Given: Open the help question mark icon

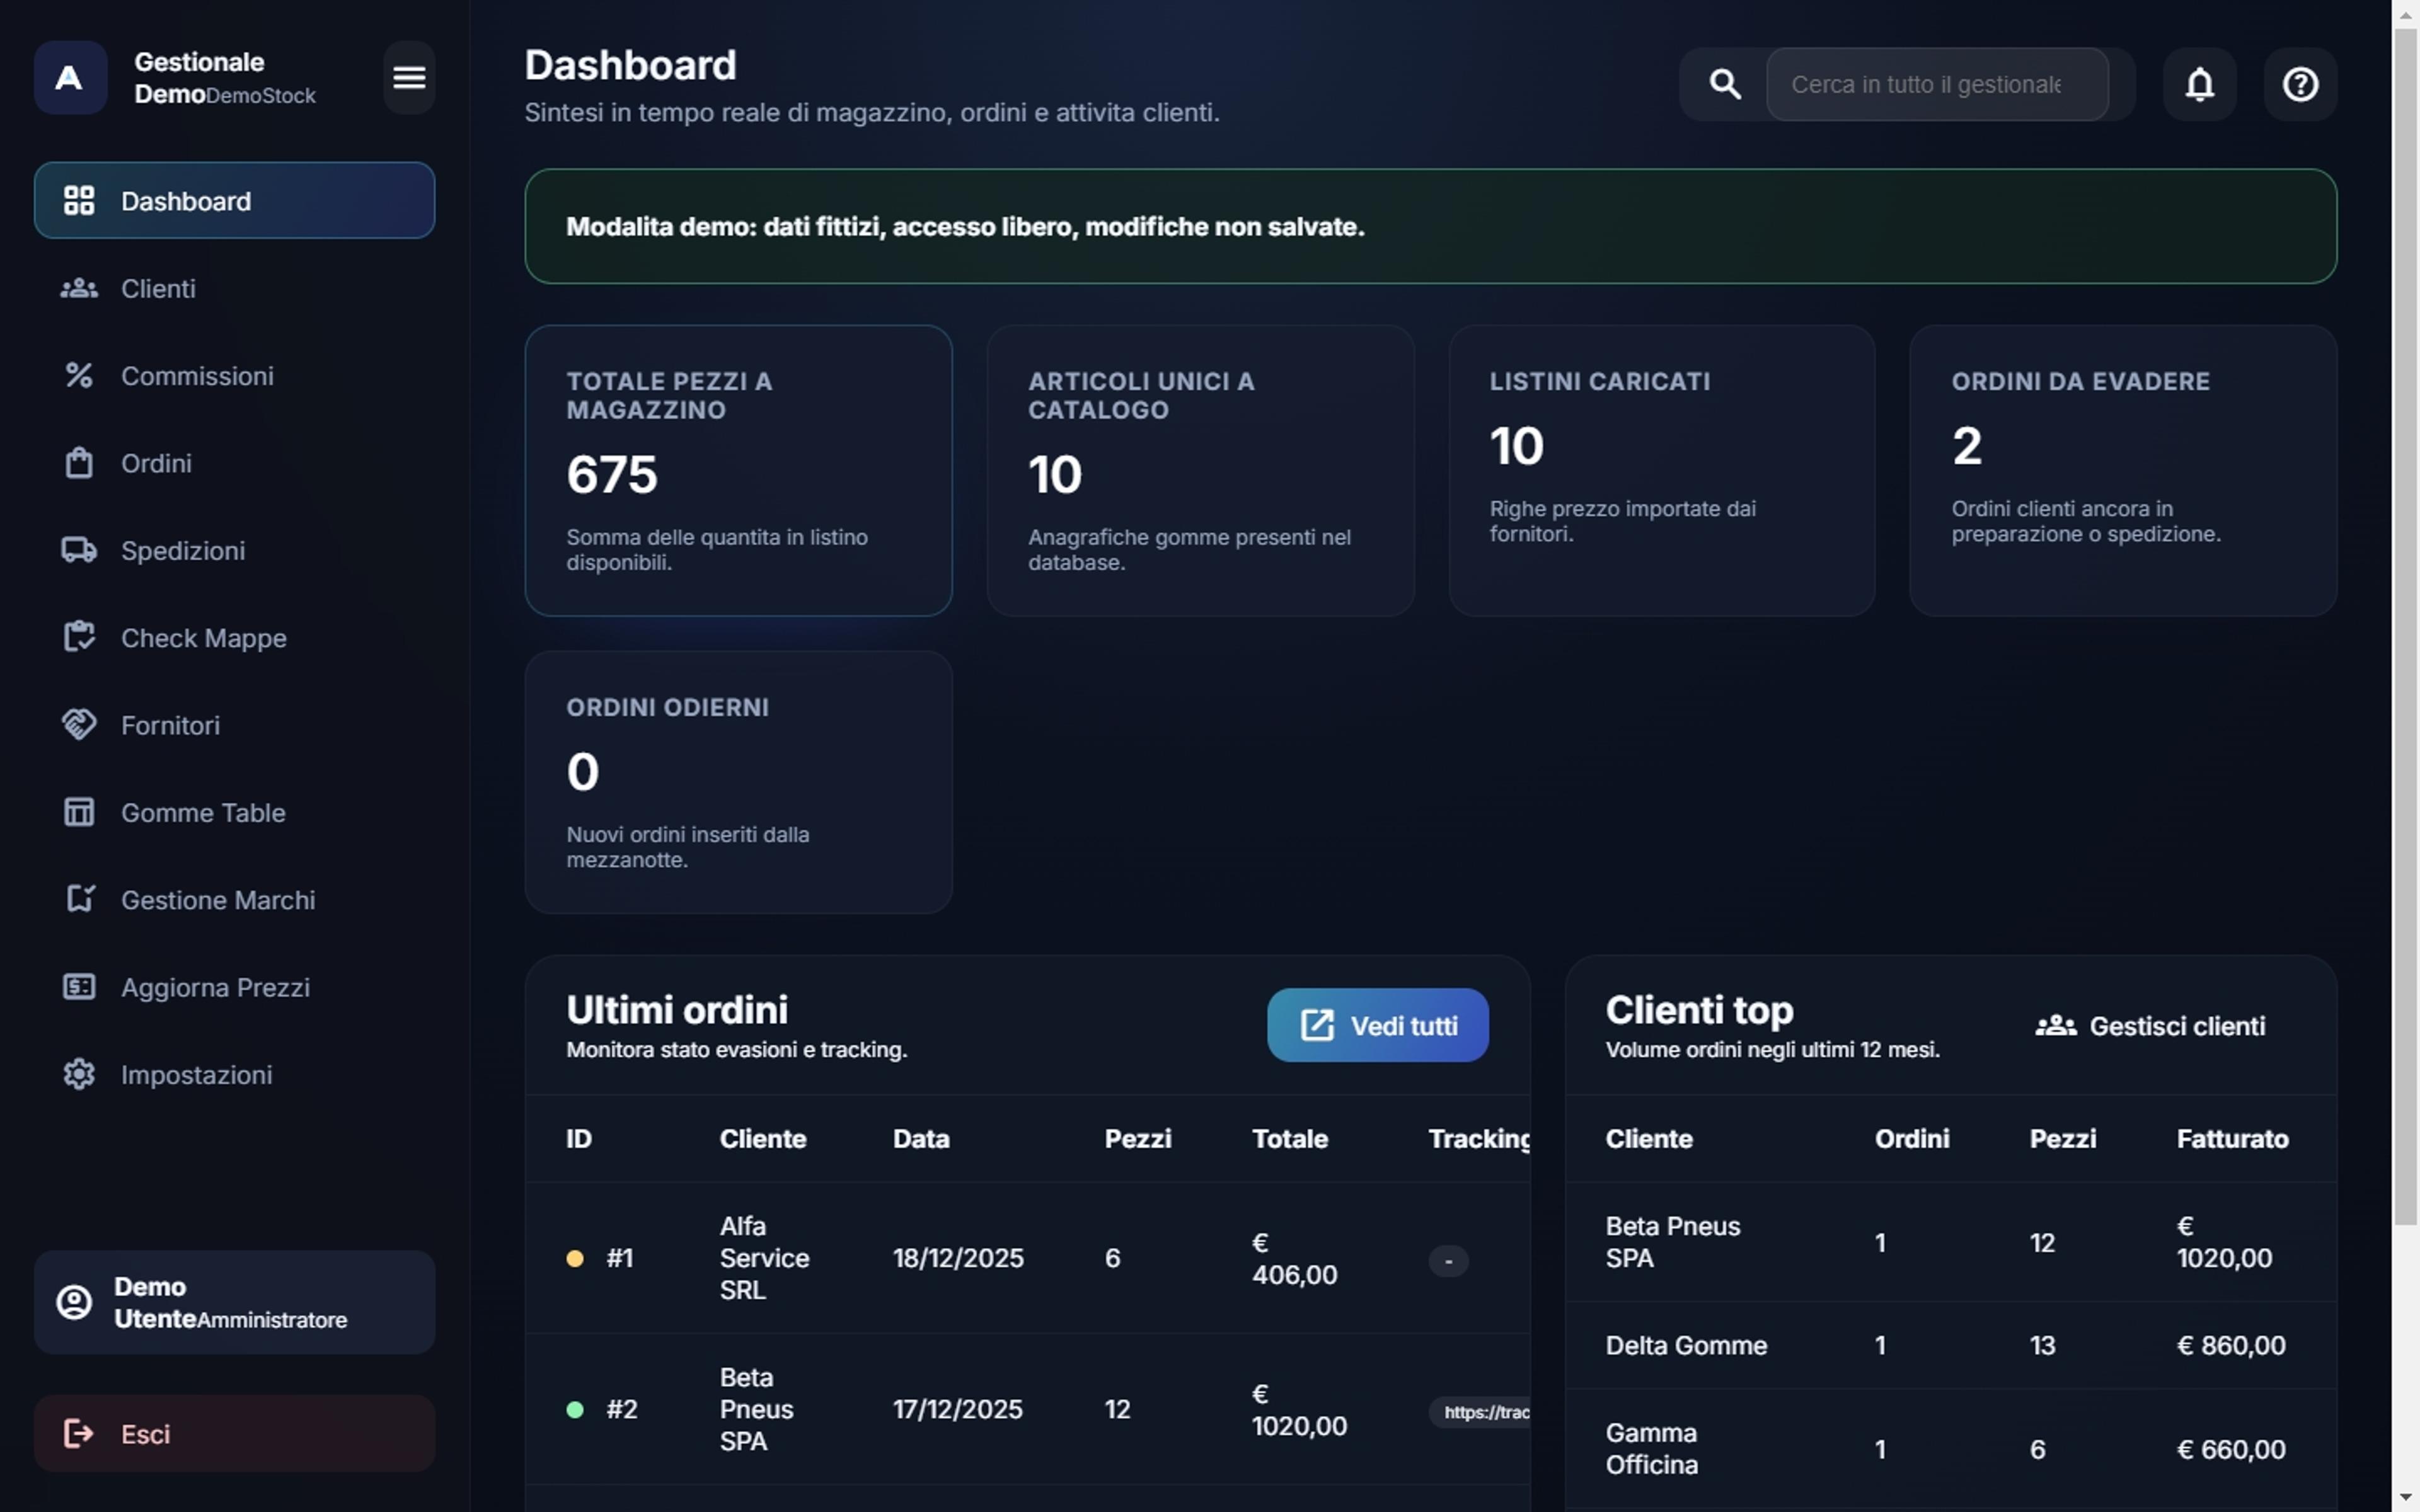Looking at the screenshot, I should (2301, 84).
